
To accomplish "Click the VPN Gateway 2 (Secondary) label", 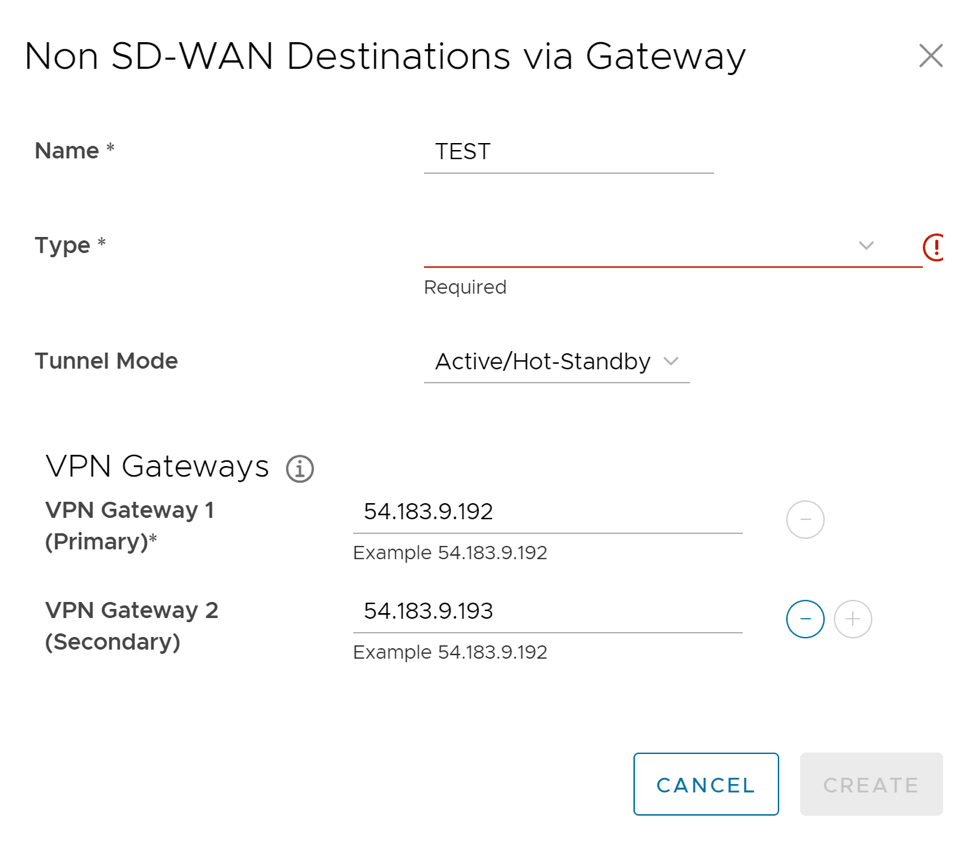I will [x=132, y=626].
